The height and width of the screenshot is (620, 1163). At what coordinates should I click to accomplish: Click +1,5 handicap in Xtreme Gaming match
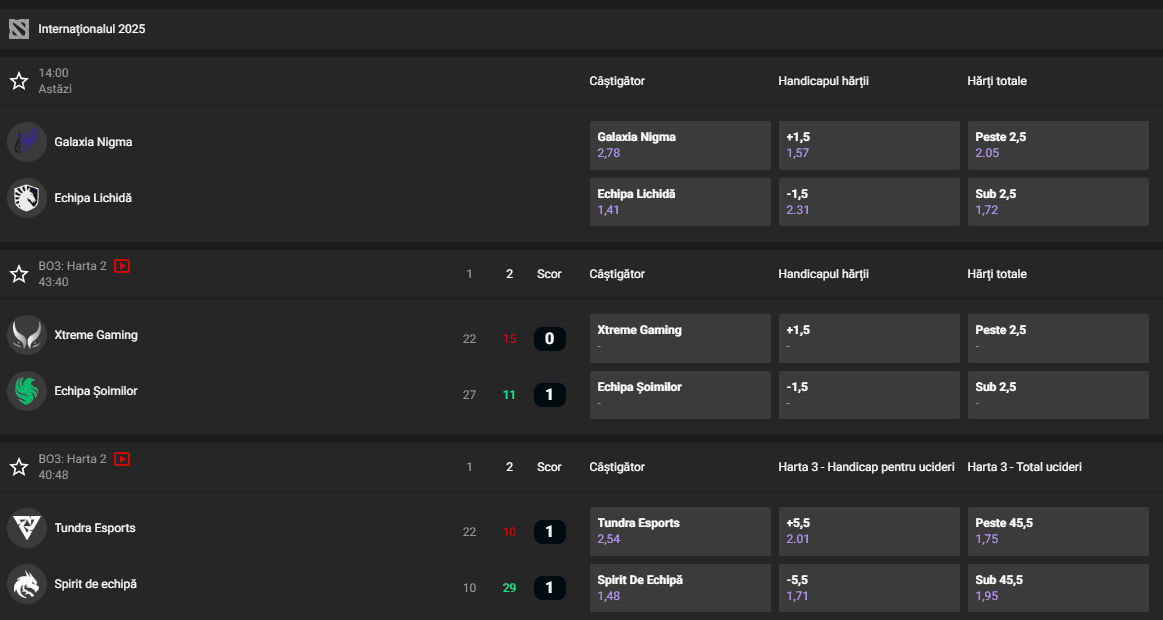tap(869, 338)
